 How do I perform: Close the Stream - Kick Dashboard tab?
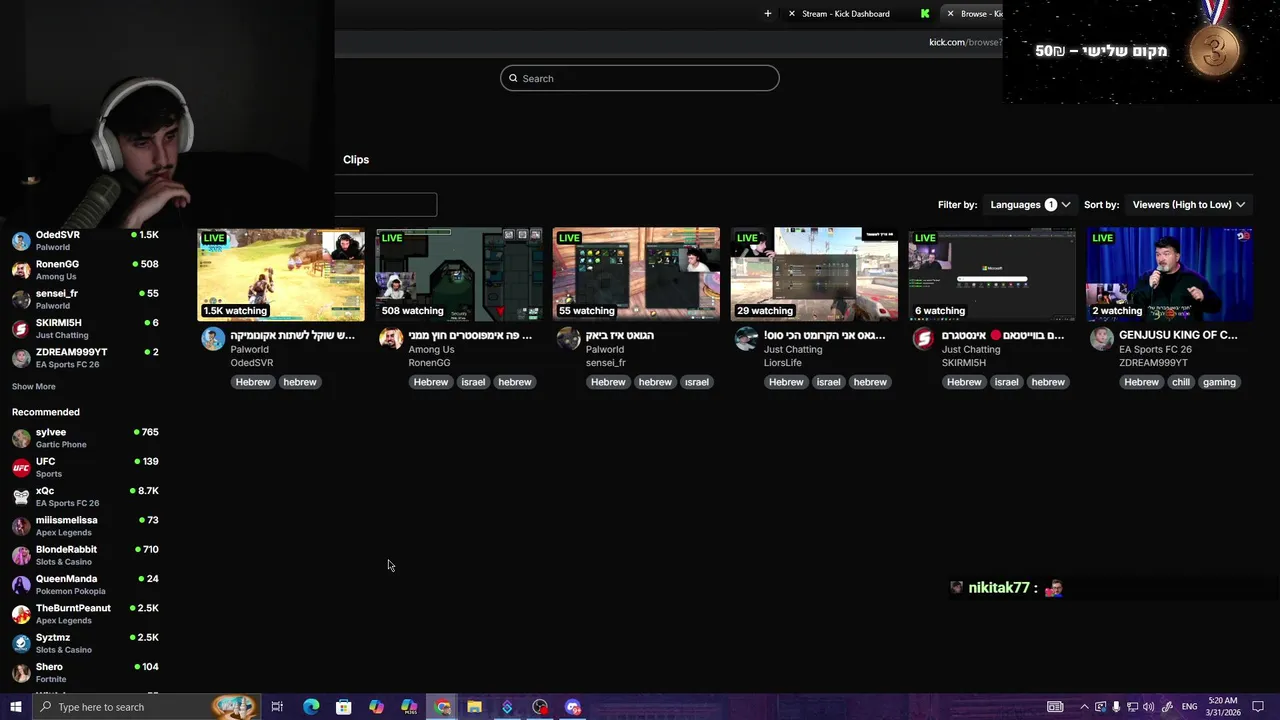point(792,14)
